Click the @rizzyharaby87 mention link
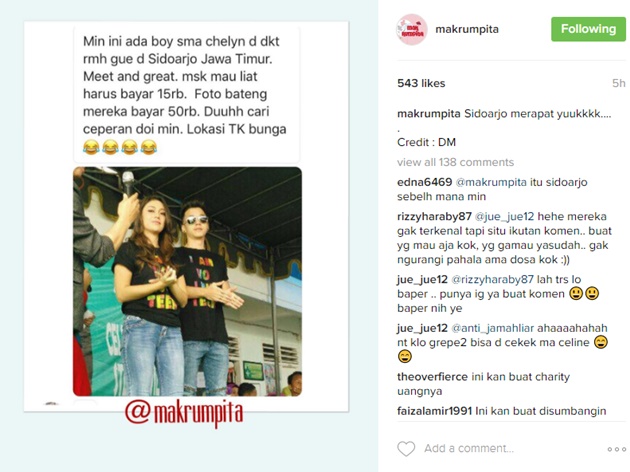630x472 pixels. point(493,279)
